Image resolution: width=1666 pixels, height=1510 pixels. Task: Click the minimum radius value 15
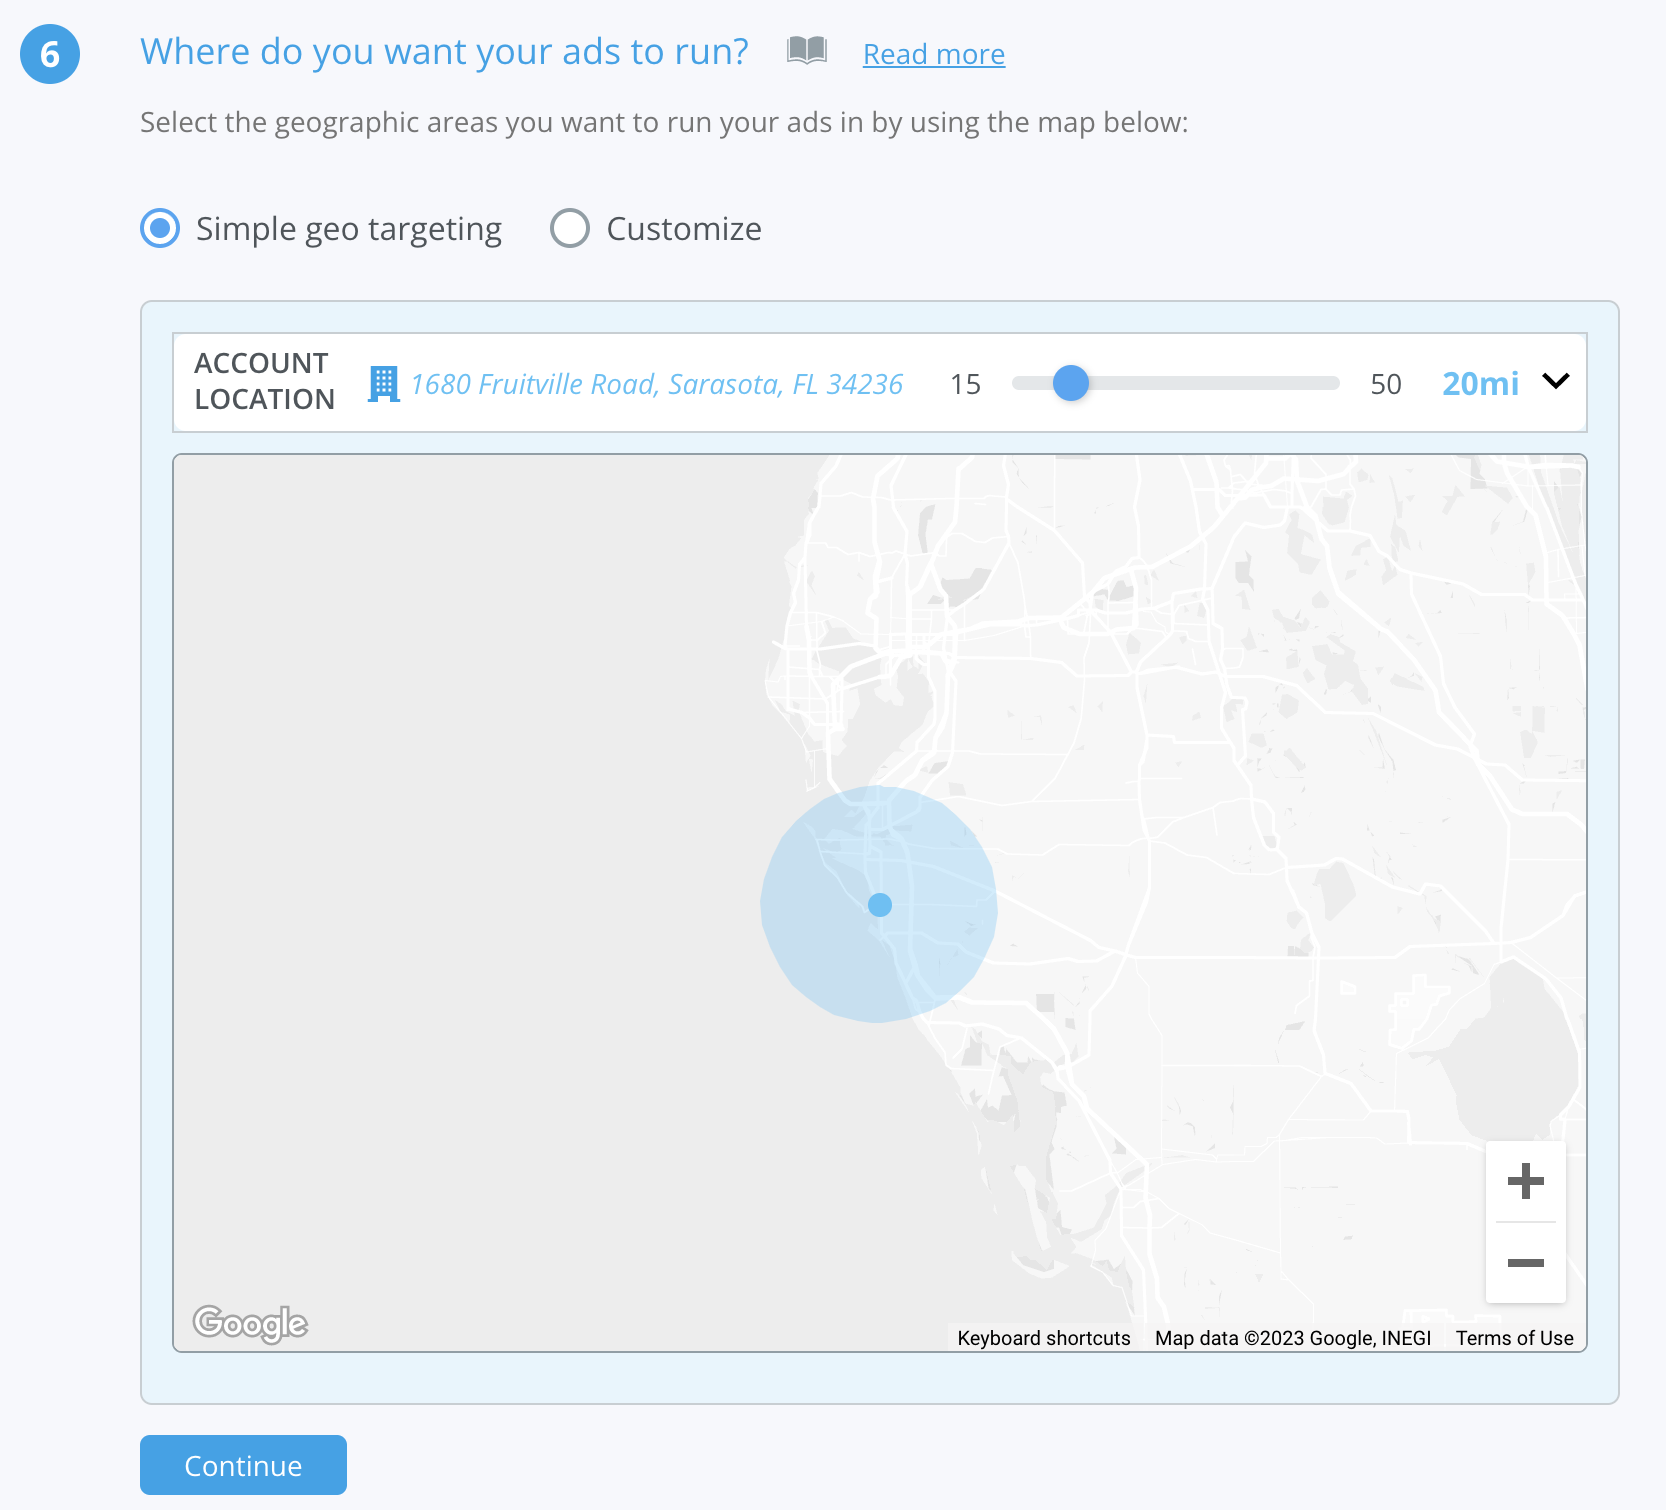tap(966, 384)
